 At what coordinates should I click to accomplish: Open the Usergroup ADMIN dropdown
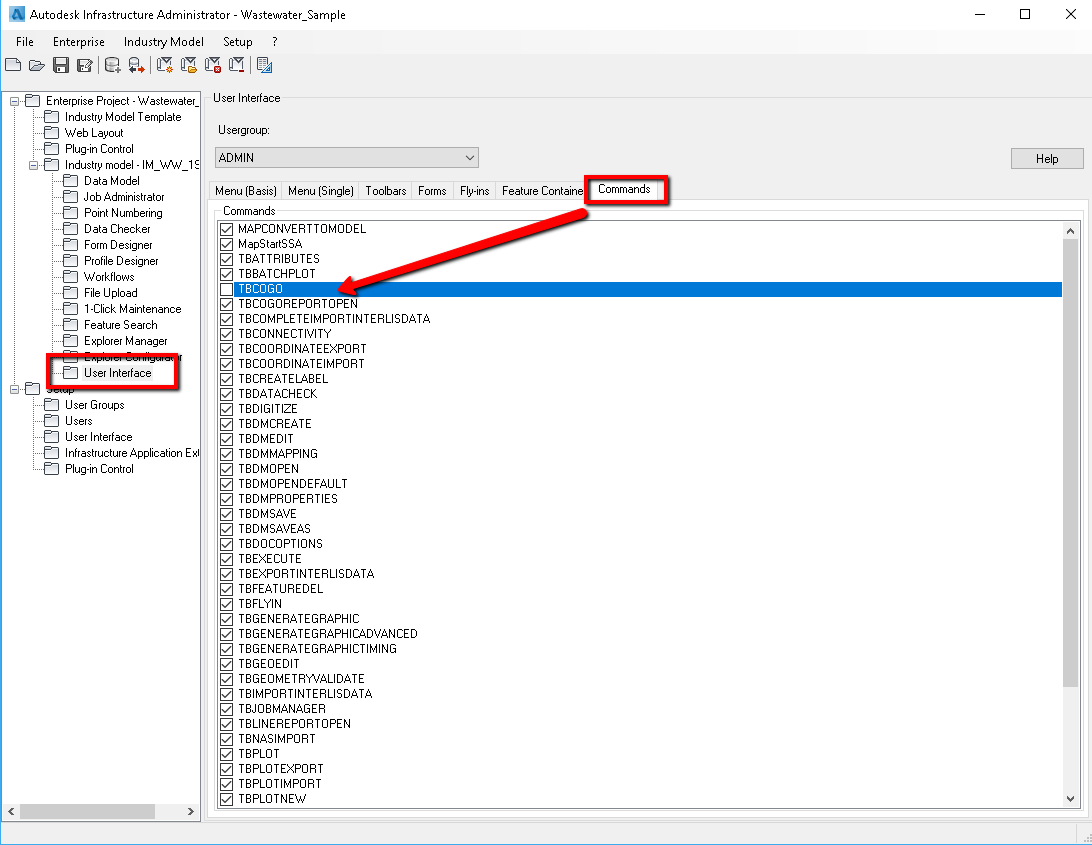click(470, 157)
